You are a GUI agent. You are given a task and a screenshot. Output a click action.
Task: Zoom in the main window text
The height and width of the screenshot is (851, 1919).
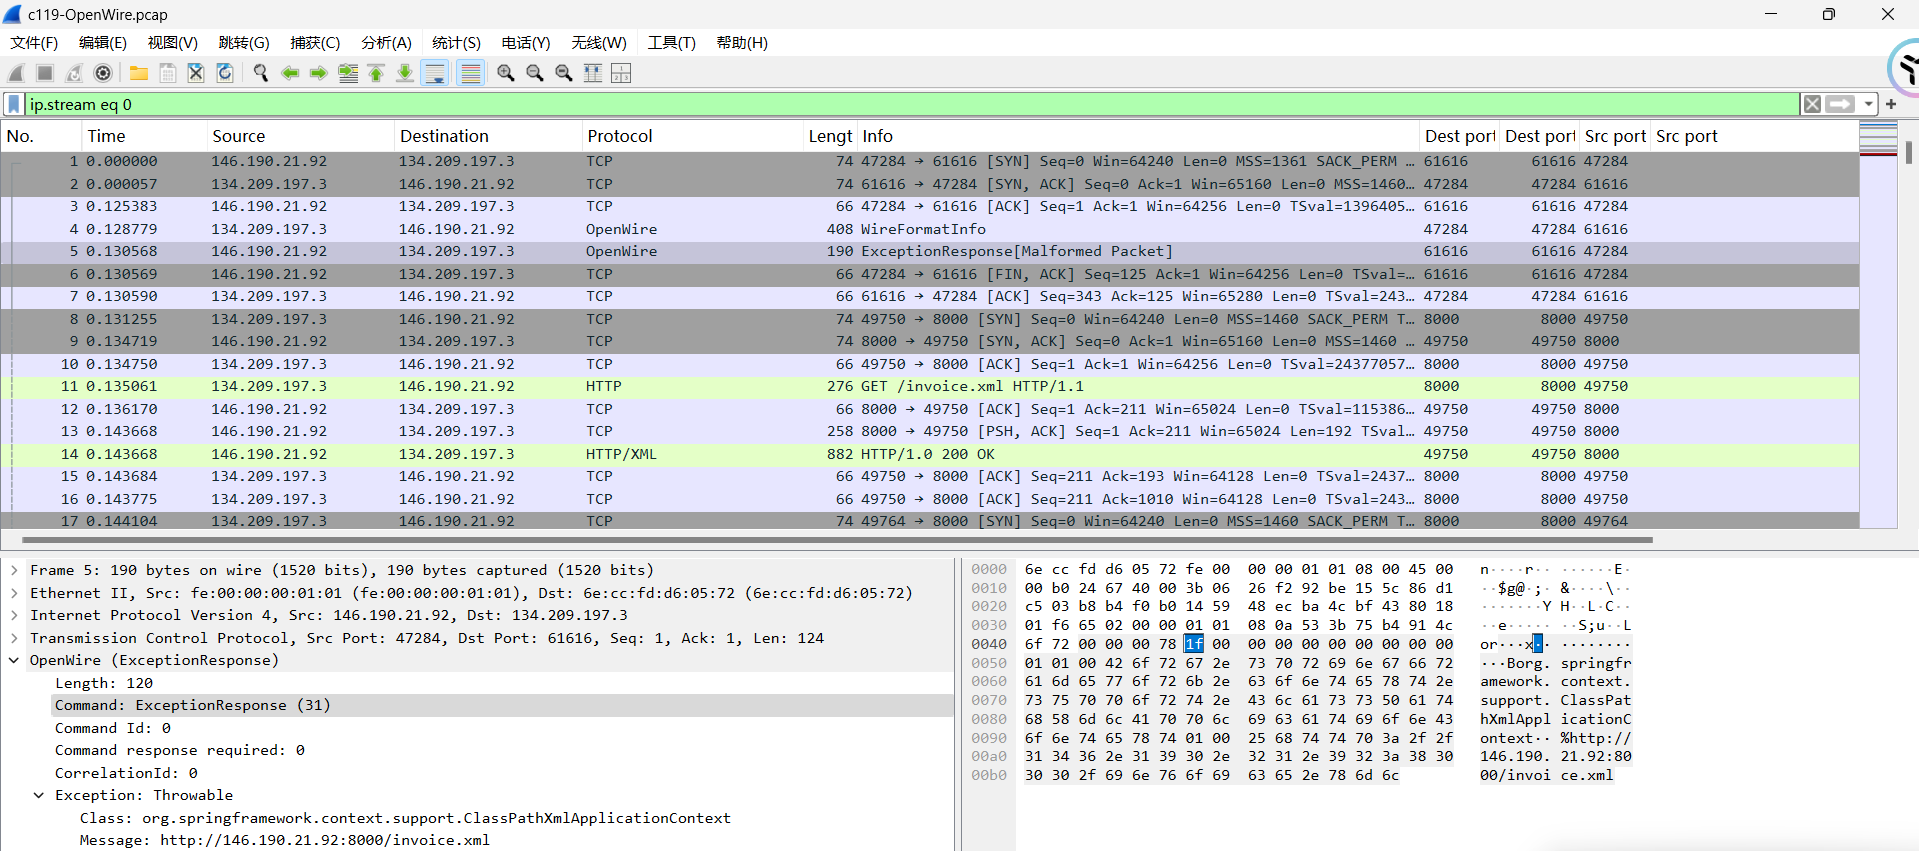(506, 73)
